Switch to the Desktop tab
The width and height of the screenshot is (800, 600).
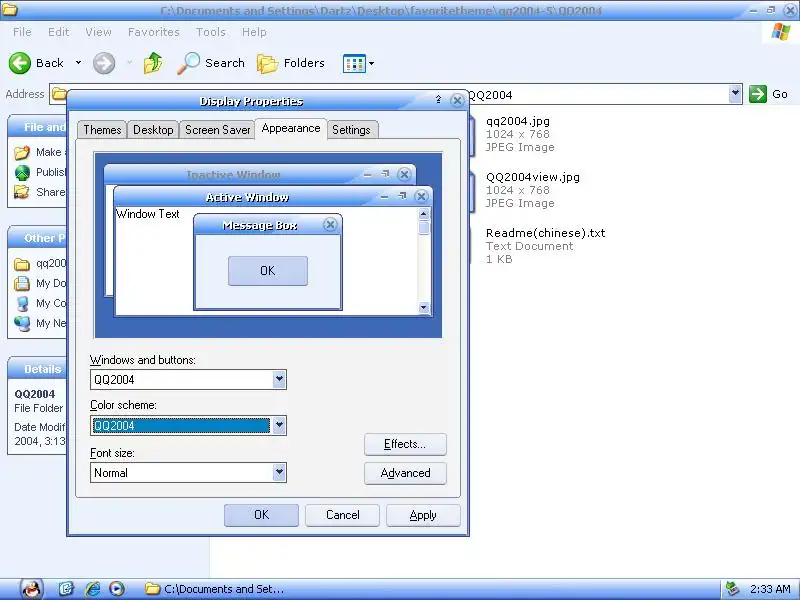click(153, 130)
